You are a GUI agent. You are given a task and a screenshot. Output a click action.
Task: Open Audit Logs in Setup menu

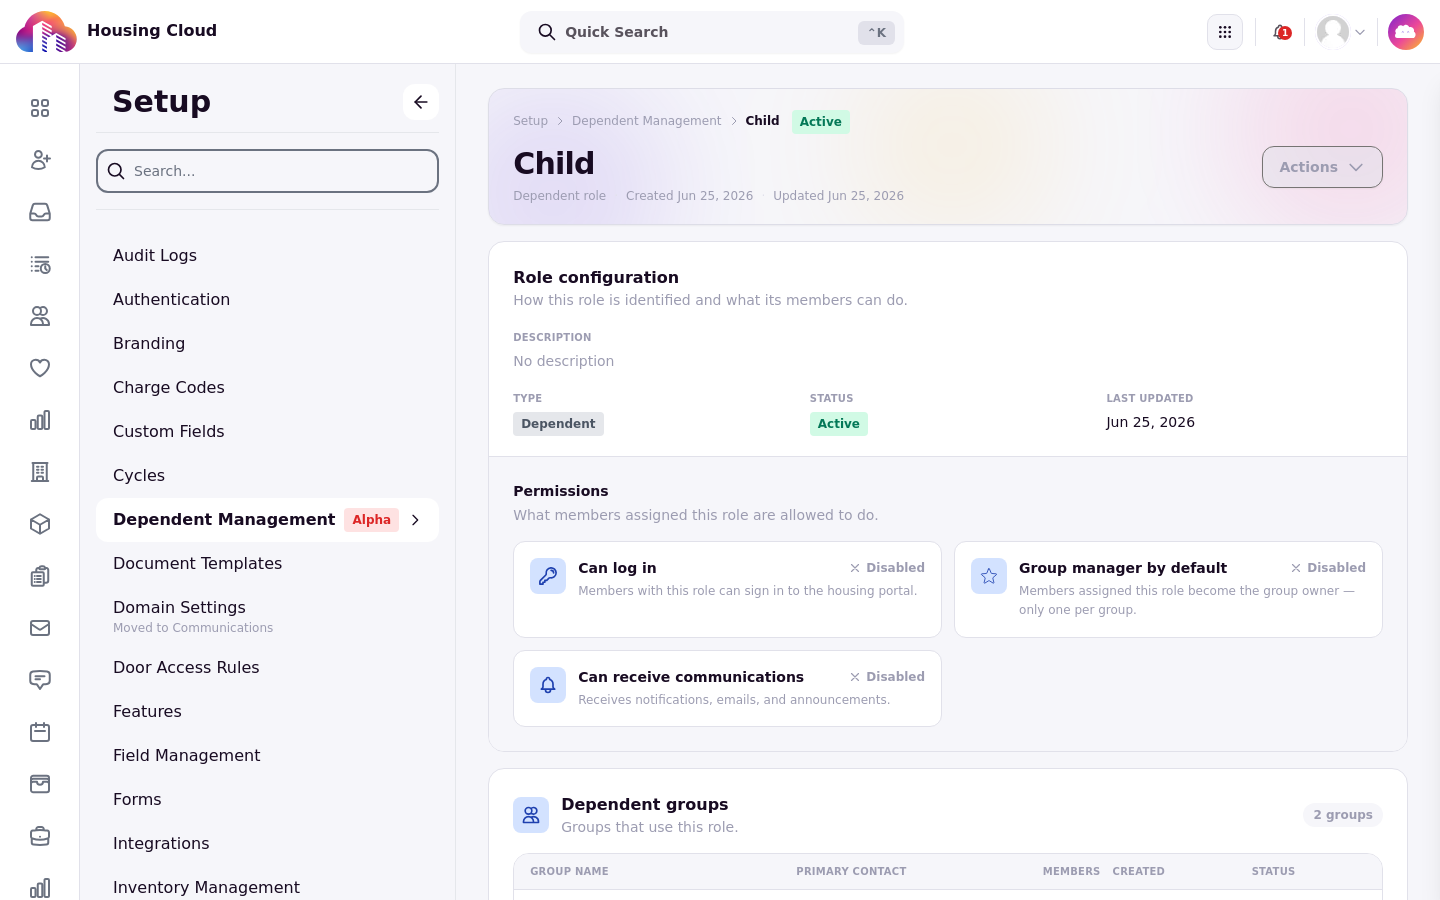155,255
